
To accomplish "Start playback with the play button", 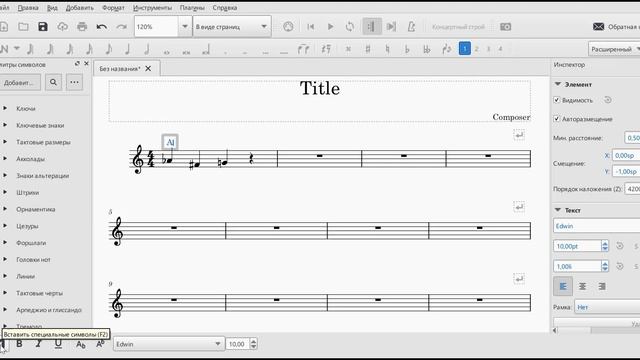I will click(x=330, y=27).
